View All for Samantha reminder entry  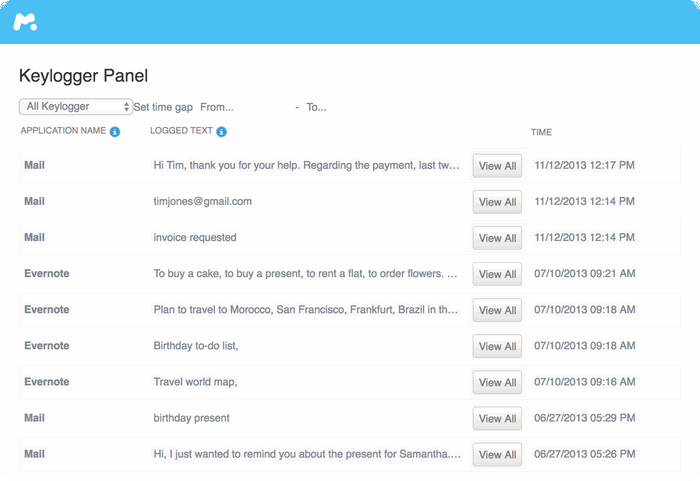click(497, 455)
